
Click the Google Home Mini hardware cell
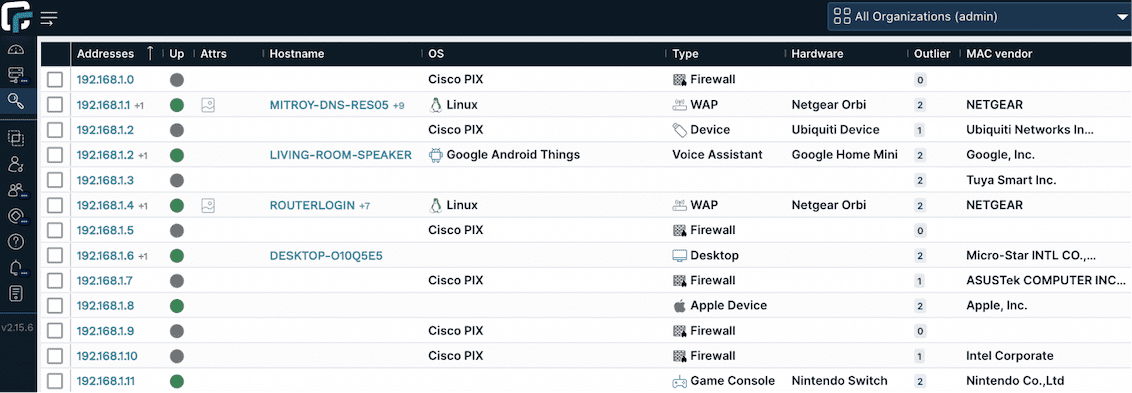[x=845, y=155]
